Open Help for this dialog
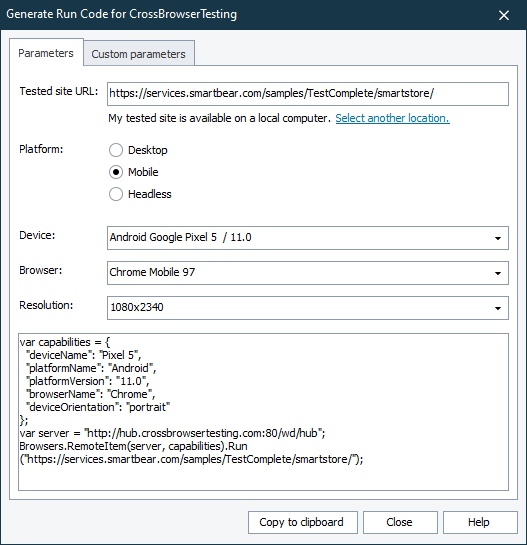Image resolution: width=527 pixels, height=545 pixels. pos(480,522)
